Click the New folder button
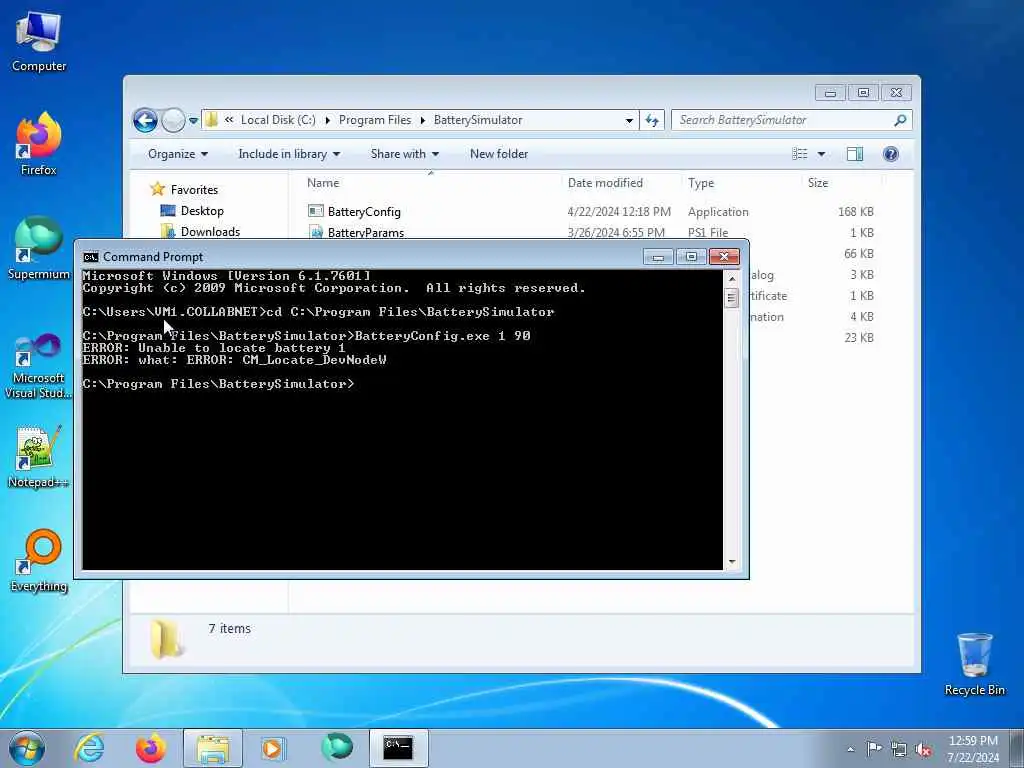 click(499, 154)
